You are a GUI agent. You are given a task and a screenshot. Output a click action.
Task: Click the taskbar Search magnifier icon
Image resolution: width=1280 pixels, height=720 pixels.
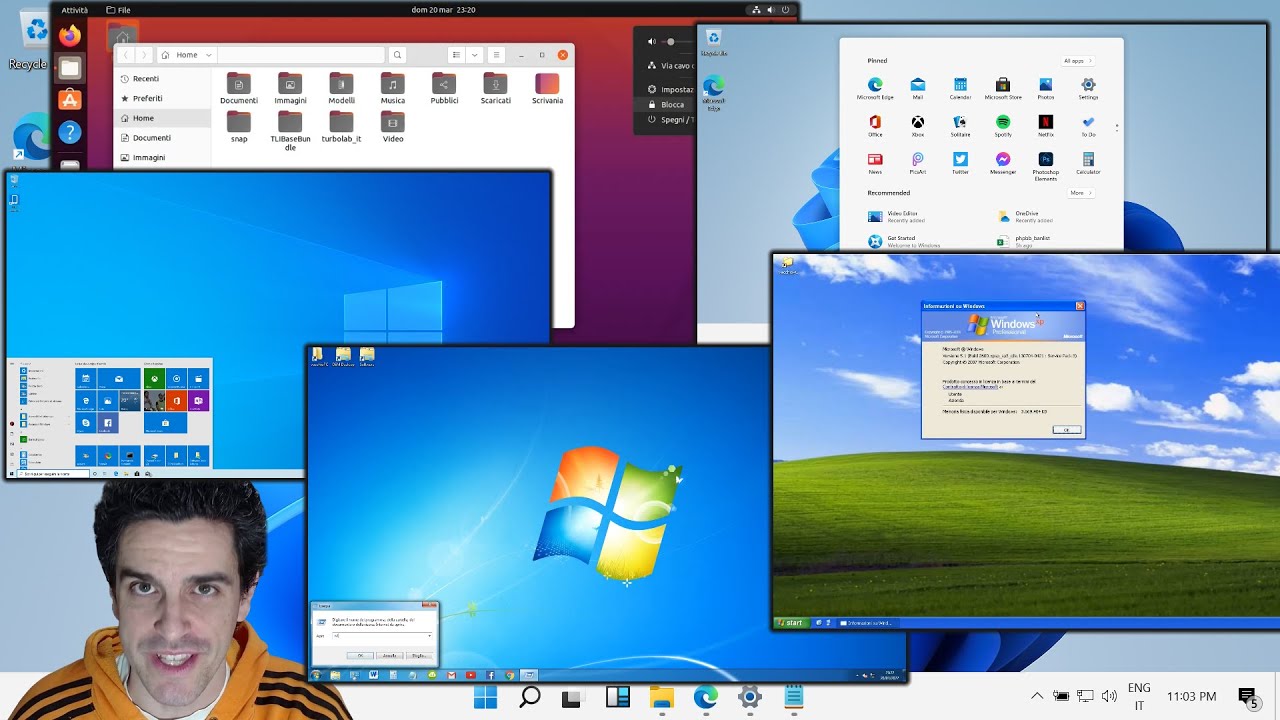[530, 697]
